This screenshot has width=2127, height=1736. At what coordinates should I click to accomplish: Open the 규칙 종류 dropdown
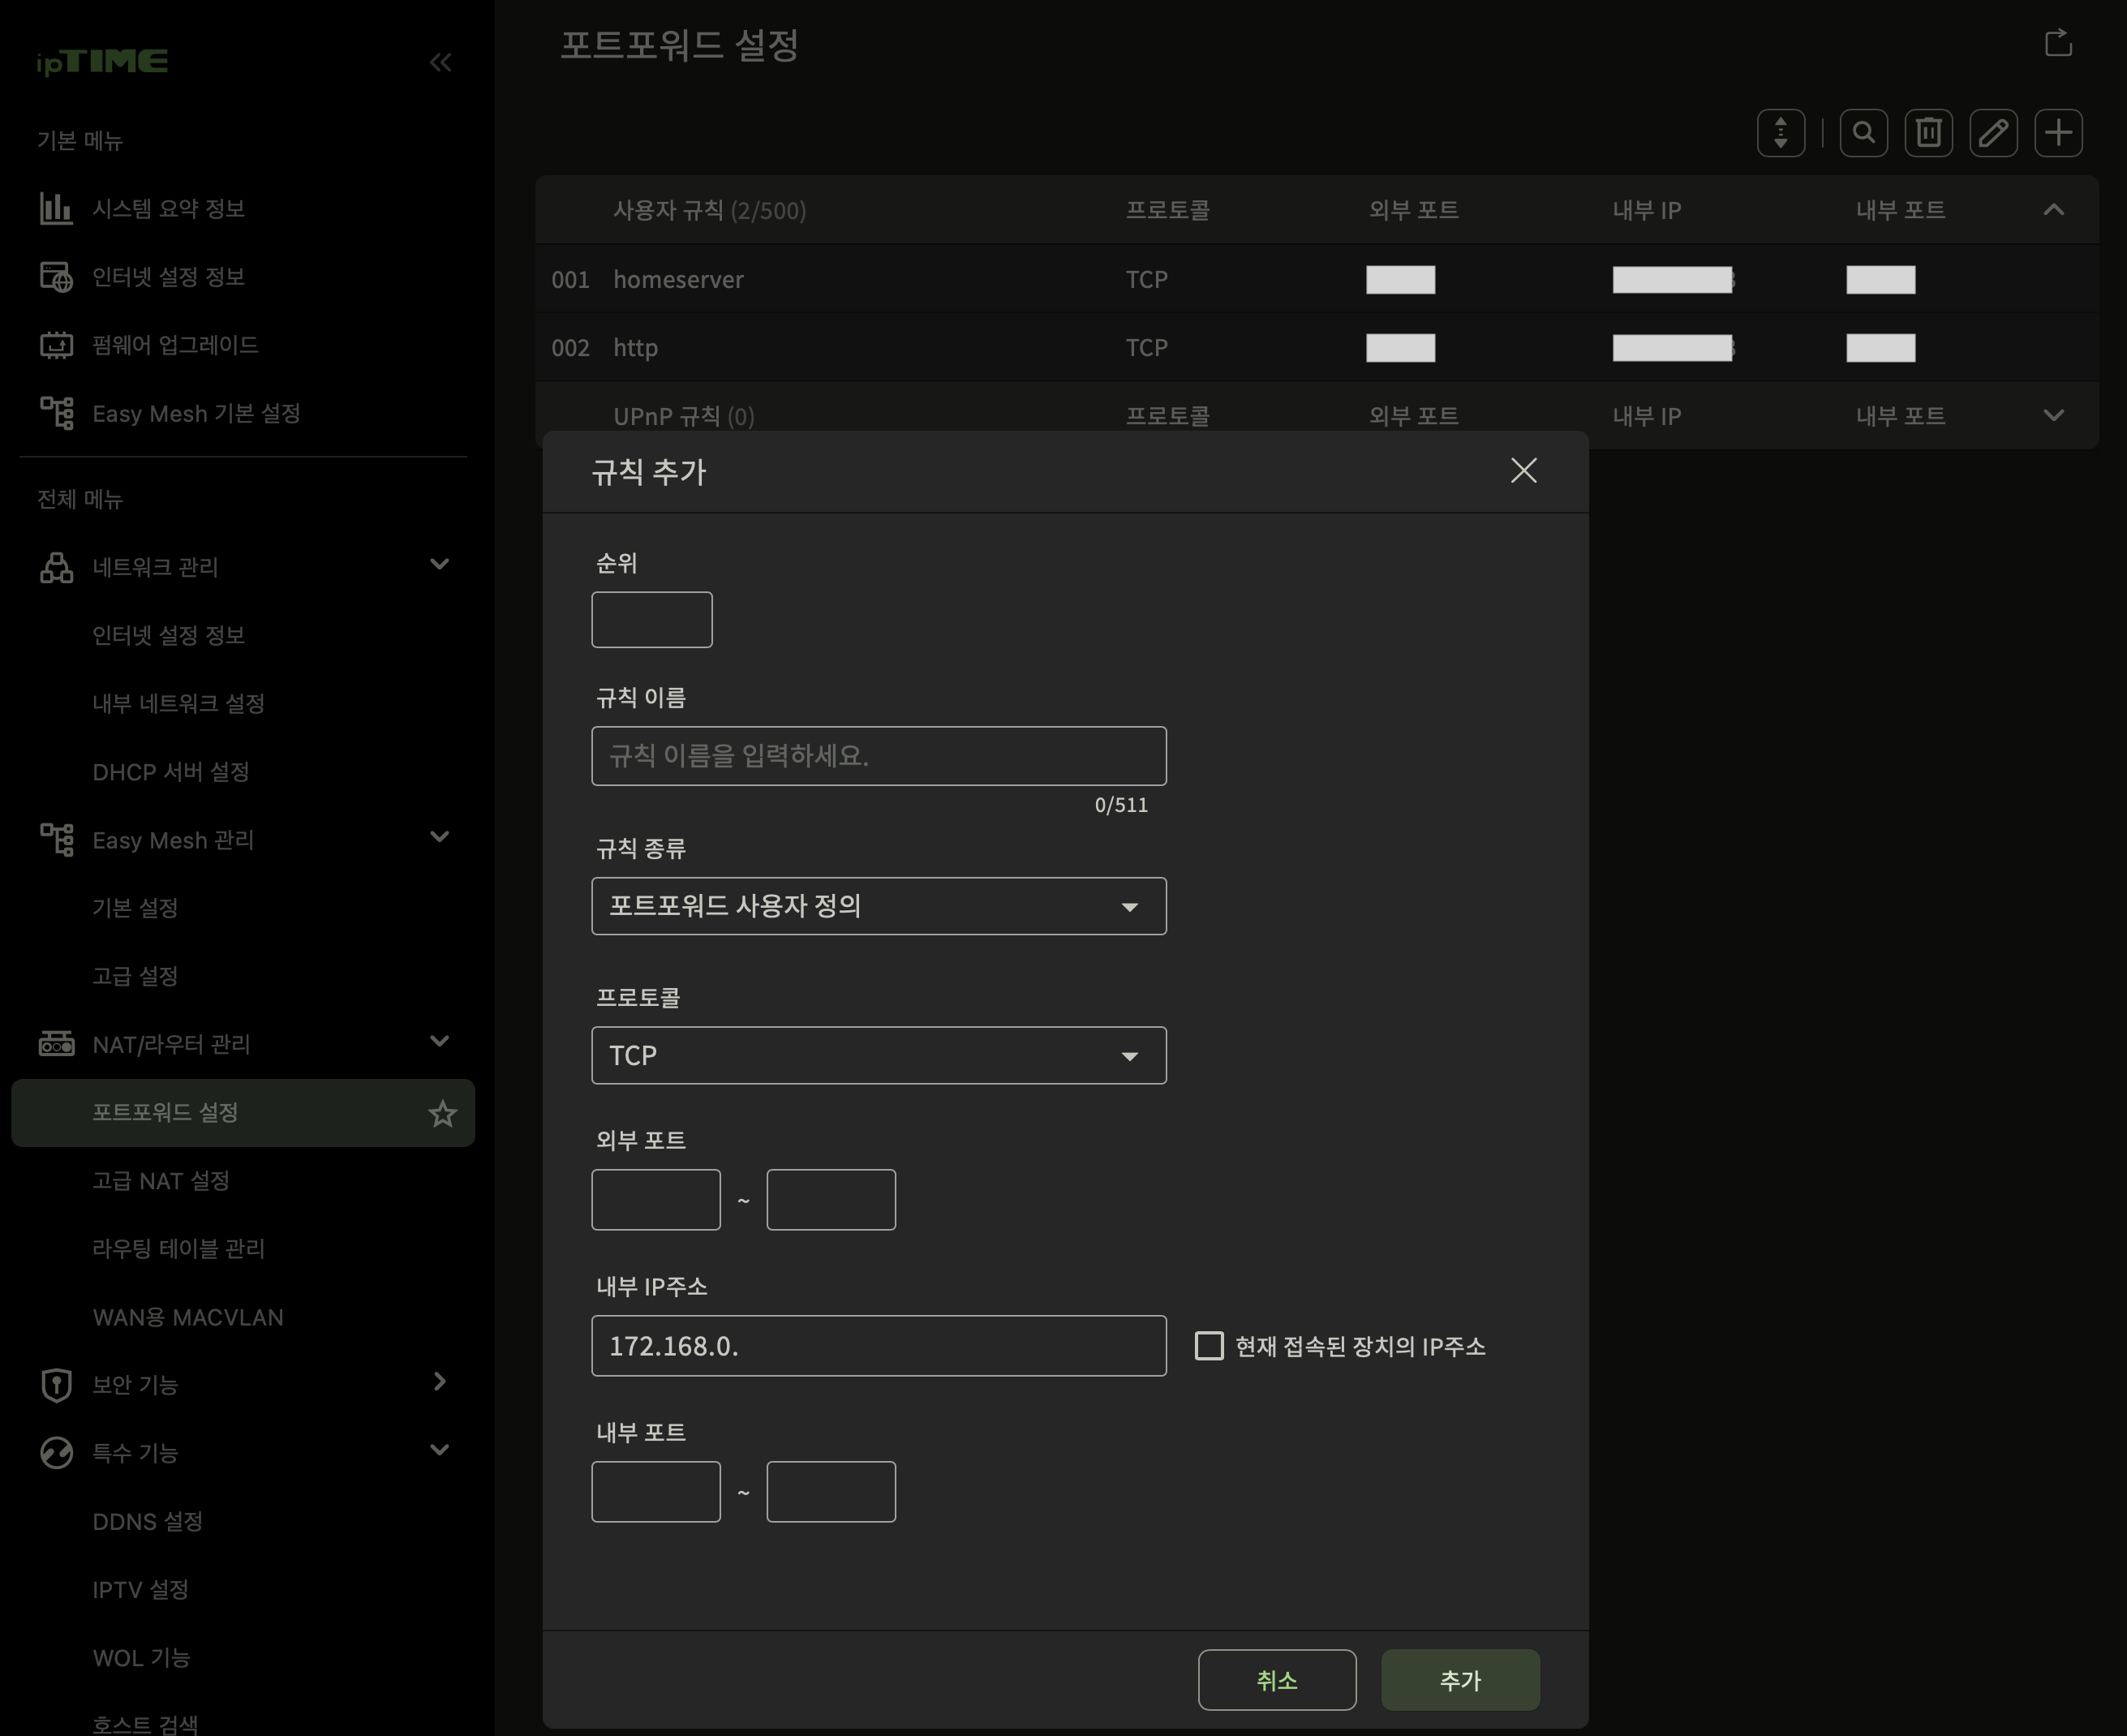pyautogui.click(x=878, y=906)
